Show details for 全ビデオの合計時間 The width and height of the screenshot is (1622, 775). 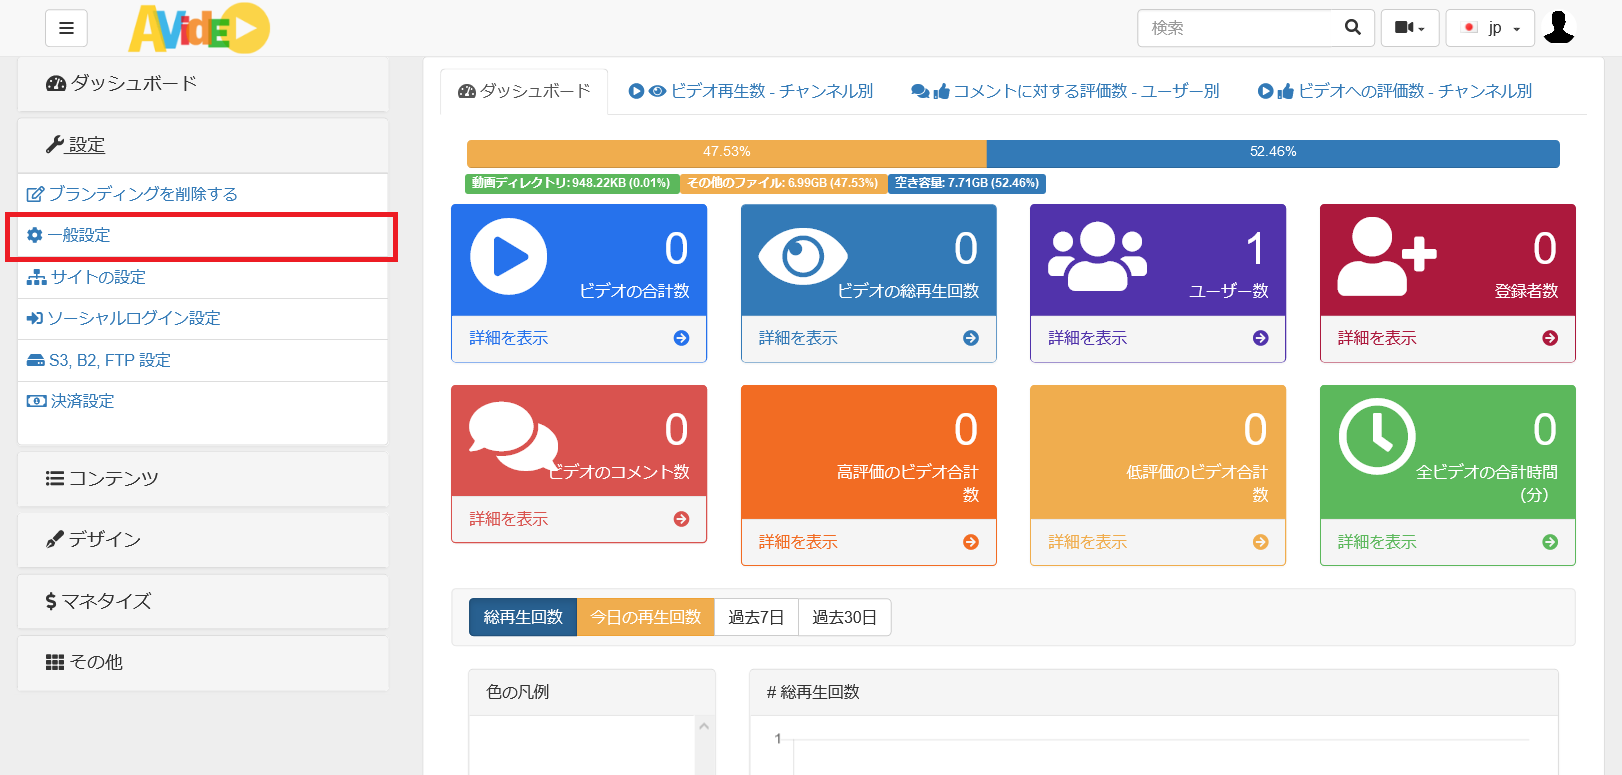1377,542
